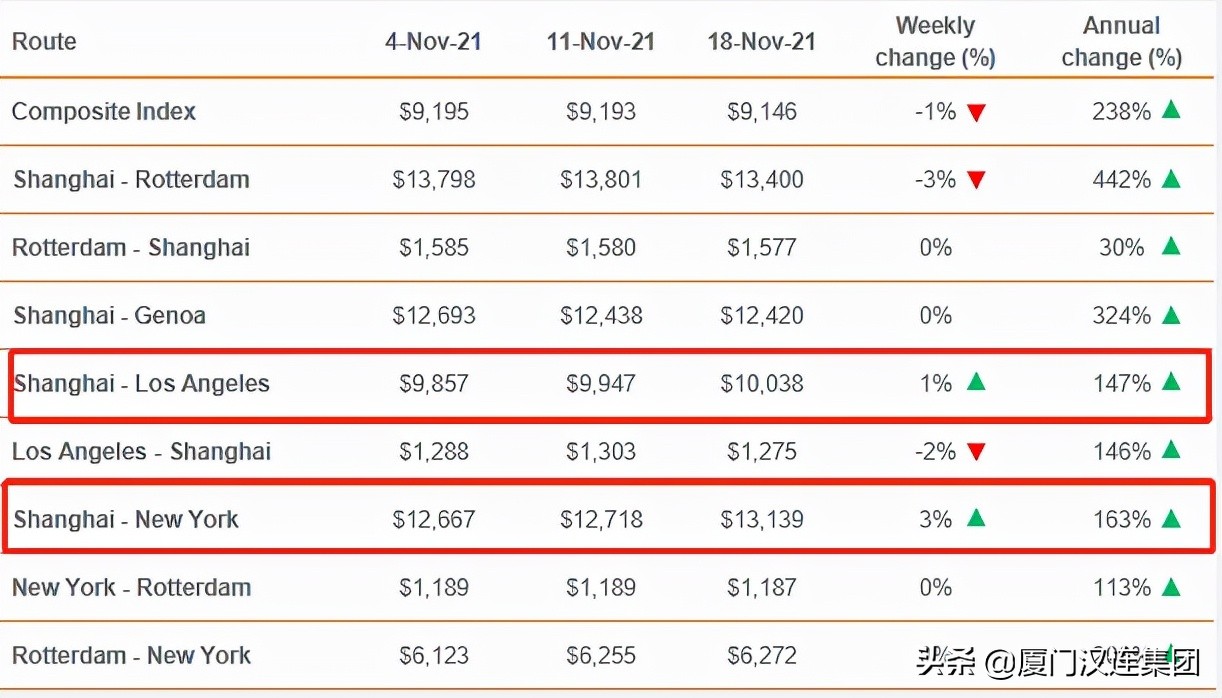This screenshot has width=1222, height=698.
Task: Click the green annual arrow beside 238%
Action: [1171, 110]
